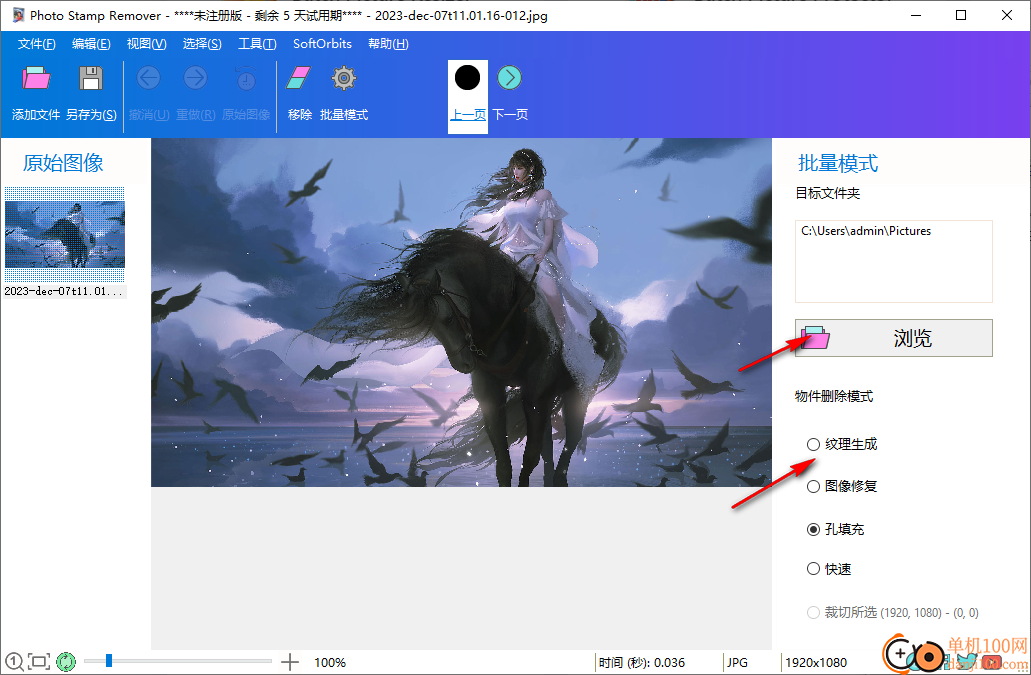Select the 2023-dec-07t11.01 thumbnail
Image resolution: width=1031 pixels, height=675 pixels.
64,235
